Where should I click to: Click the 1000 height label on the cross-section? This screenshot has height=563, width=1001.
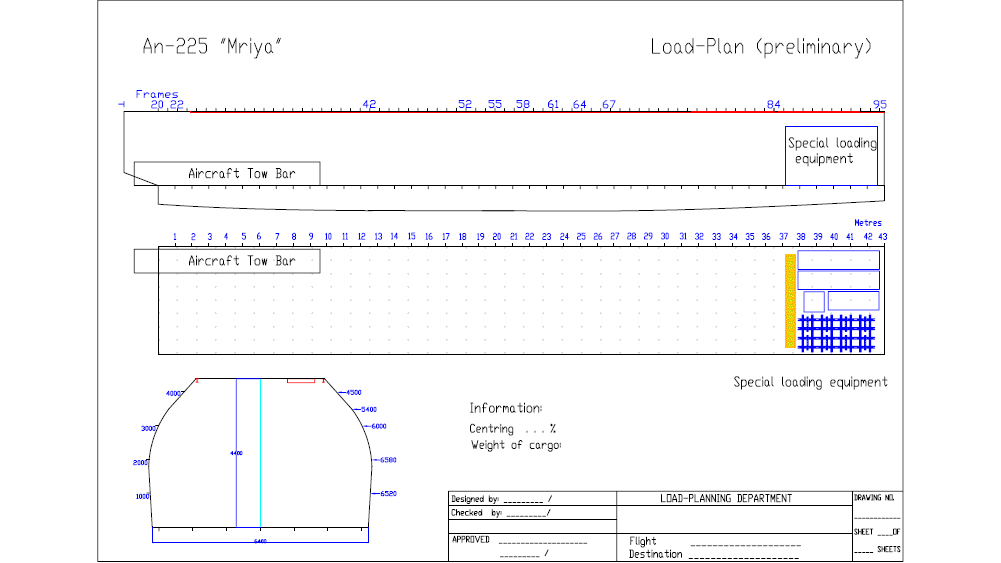(142, 496)
